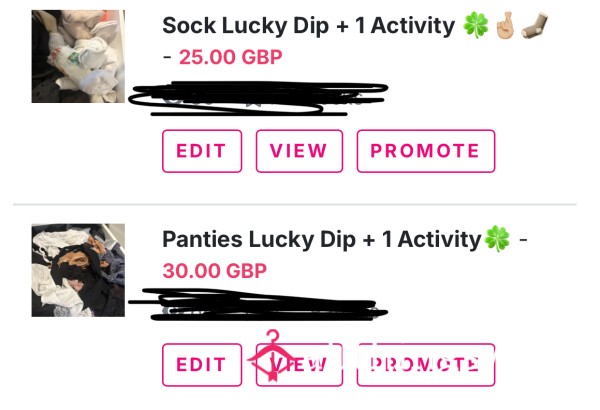The width and height of the screenshot is (600, 410).
Task: View the Sock Lucky Dip listing
Action: pos(299,151)
